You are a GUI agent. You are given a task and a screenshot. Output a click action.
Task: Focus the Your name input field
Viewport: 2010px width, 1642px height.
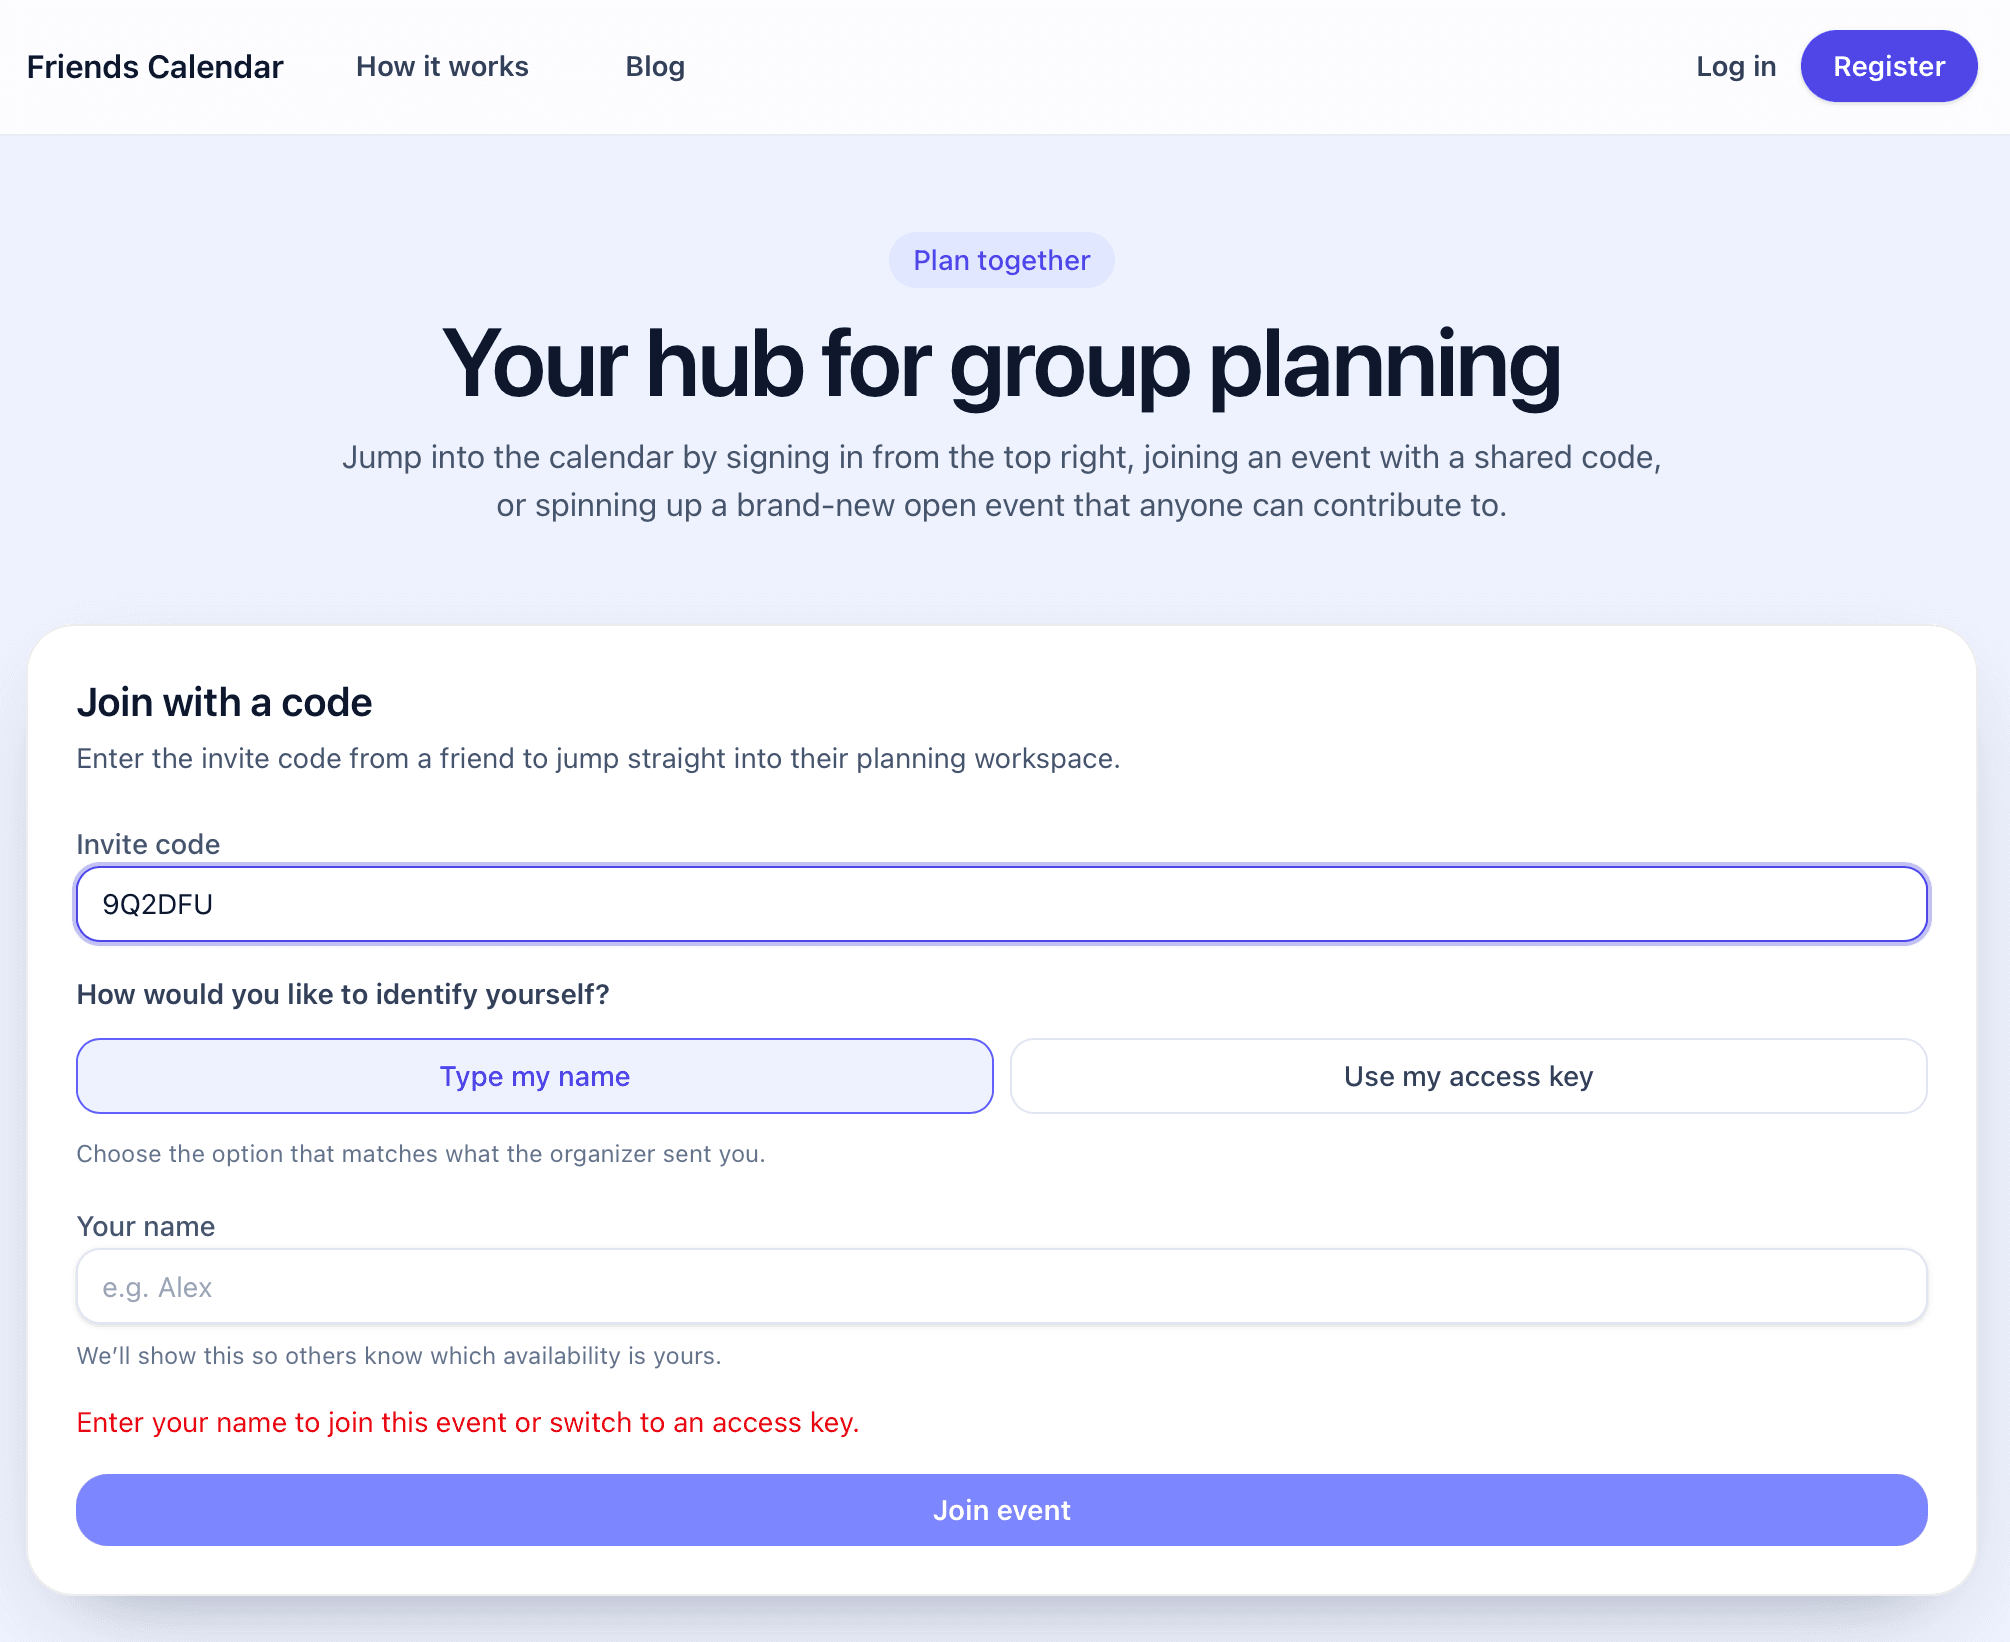pos(1001,1287)
